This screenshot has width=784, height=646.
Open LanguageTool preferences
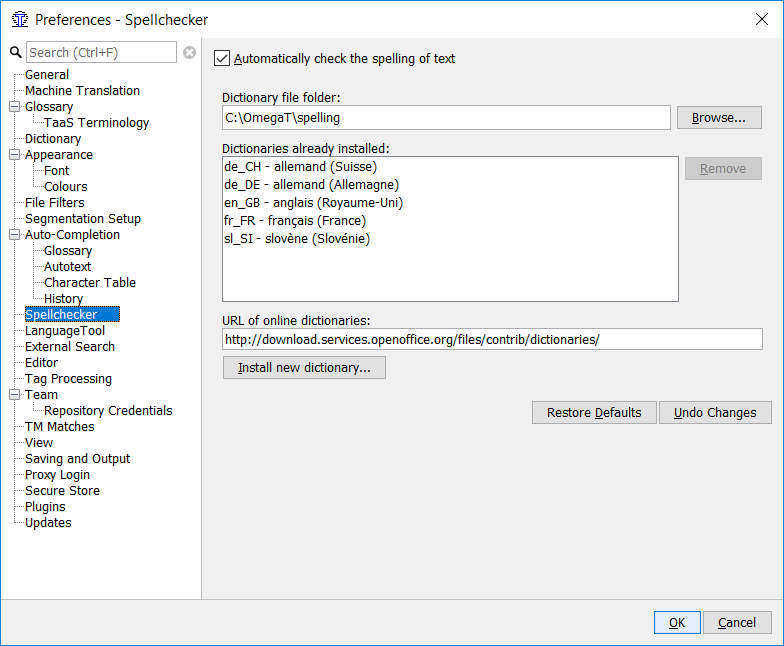click(x=65, y=330)
